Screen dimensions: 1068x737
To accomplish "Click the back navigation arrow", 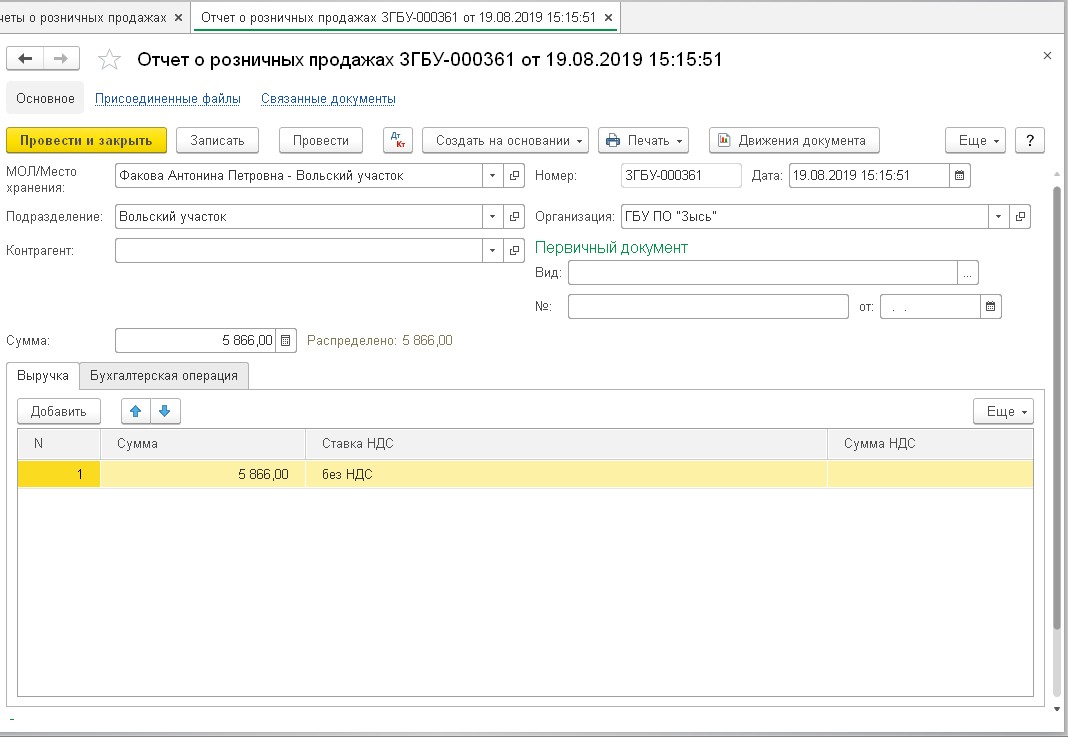I will (x=25, y=59).
